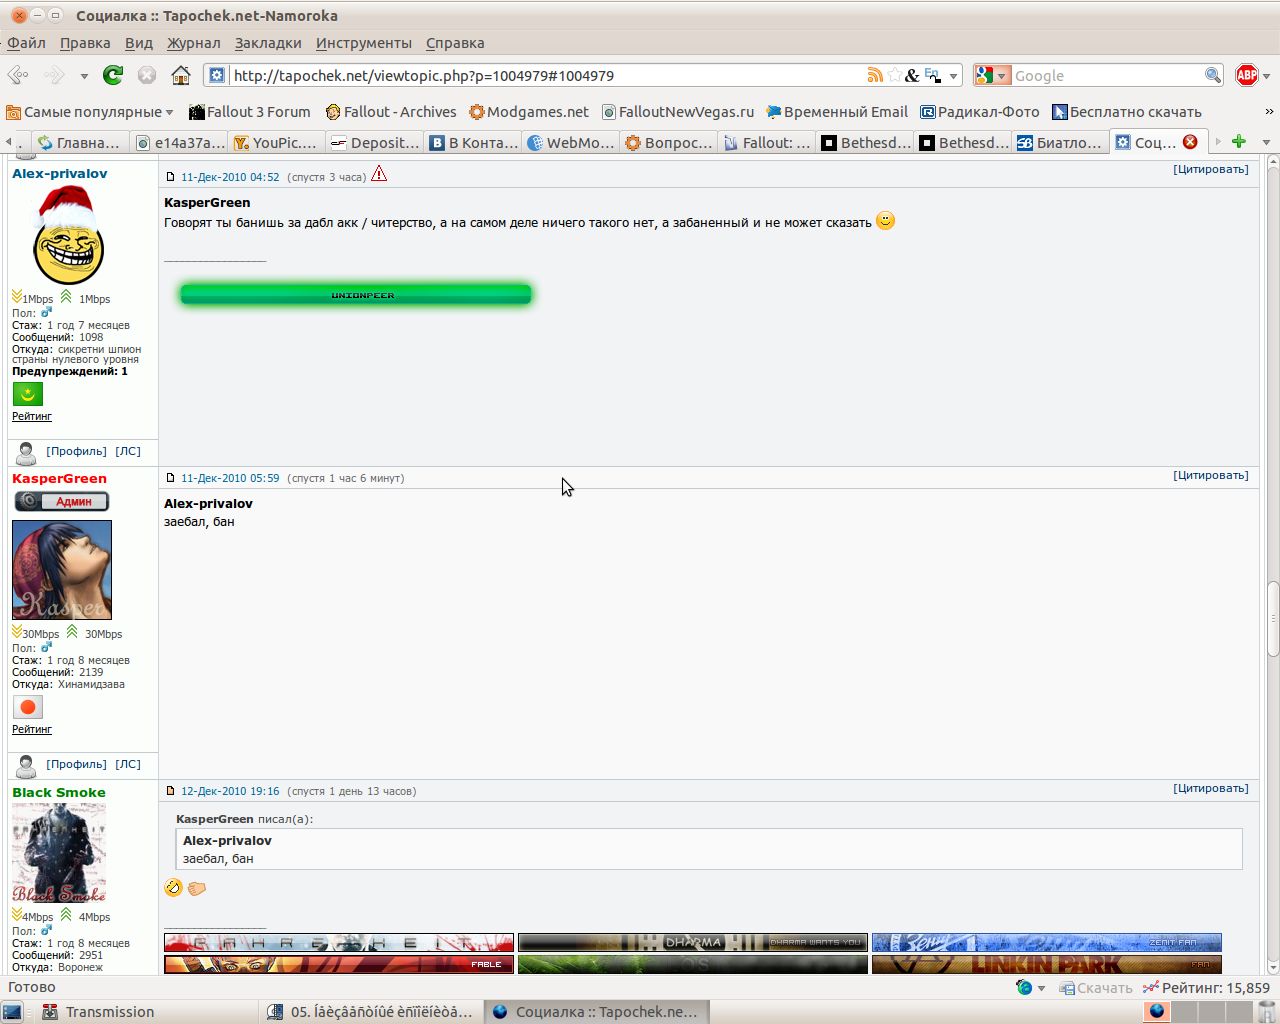Open the Инструменты menu
1280x1024 pixels.
[x=363, y=43]
